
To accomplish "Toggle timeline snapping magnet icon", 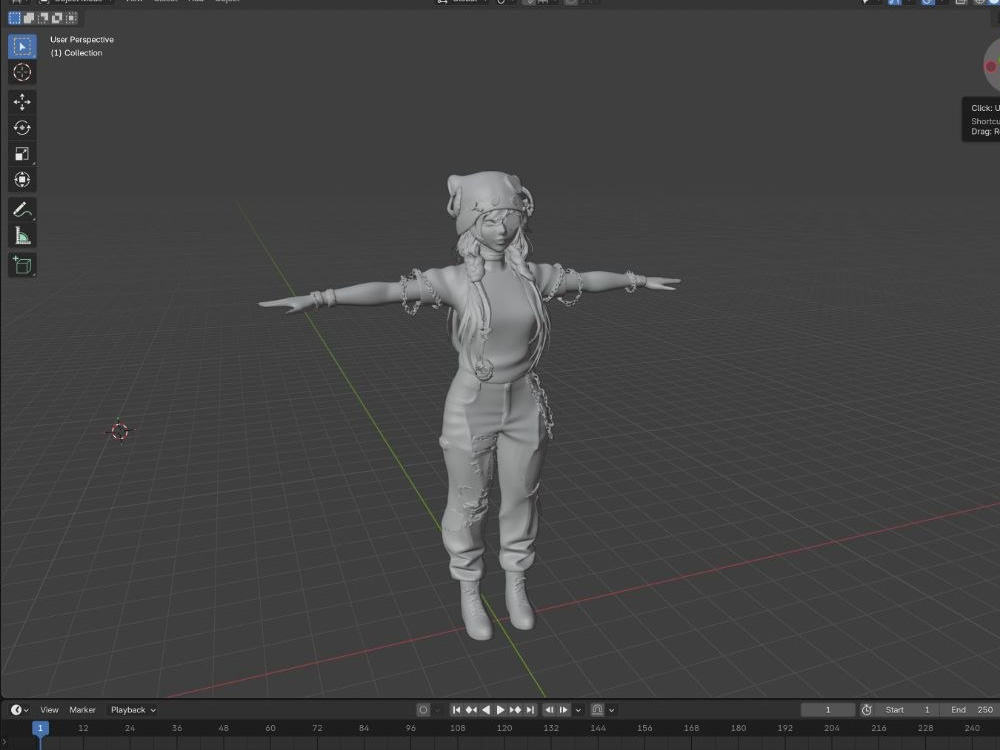I will 598,710.
